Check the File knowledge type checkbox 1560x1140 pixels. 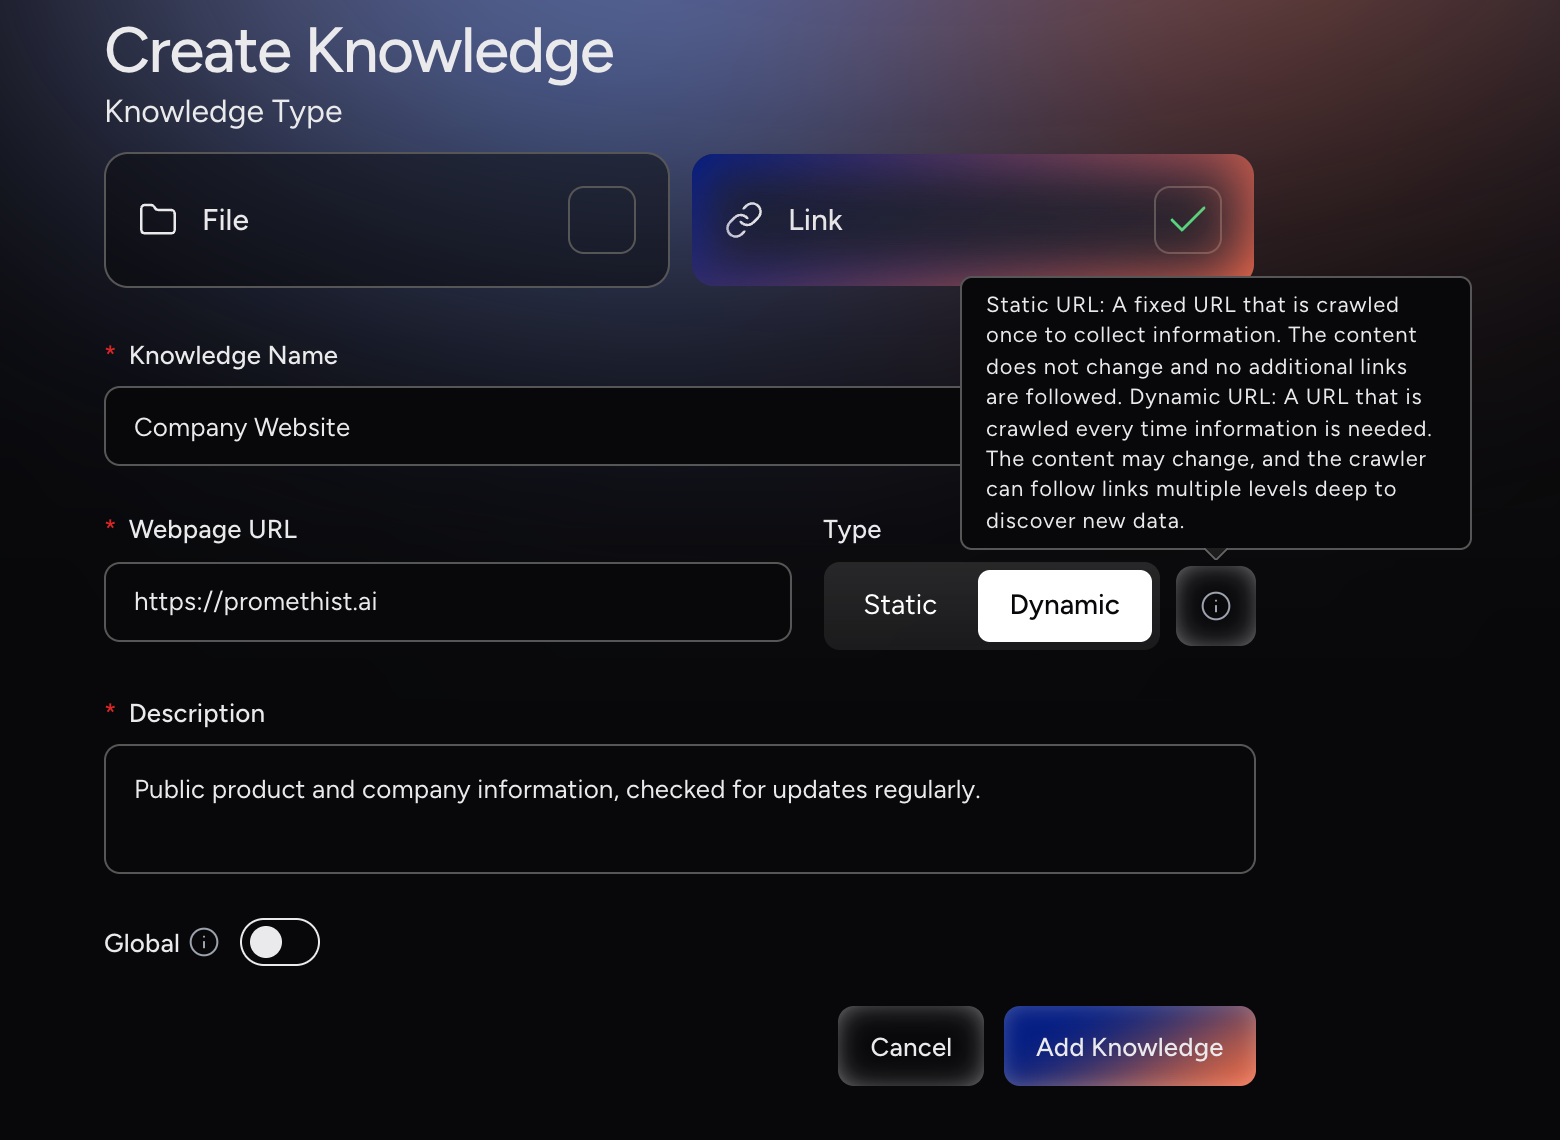point(602,220)
